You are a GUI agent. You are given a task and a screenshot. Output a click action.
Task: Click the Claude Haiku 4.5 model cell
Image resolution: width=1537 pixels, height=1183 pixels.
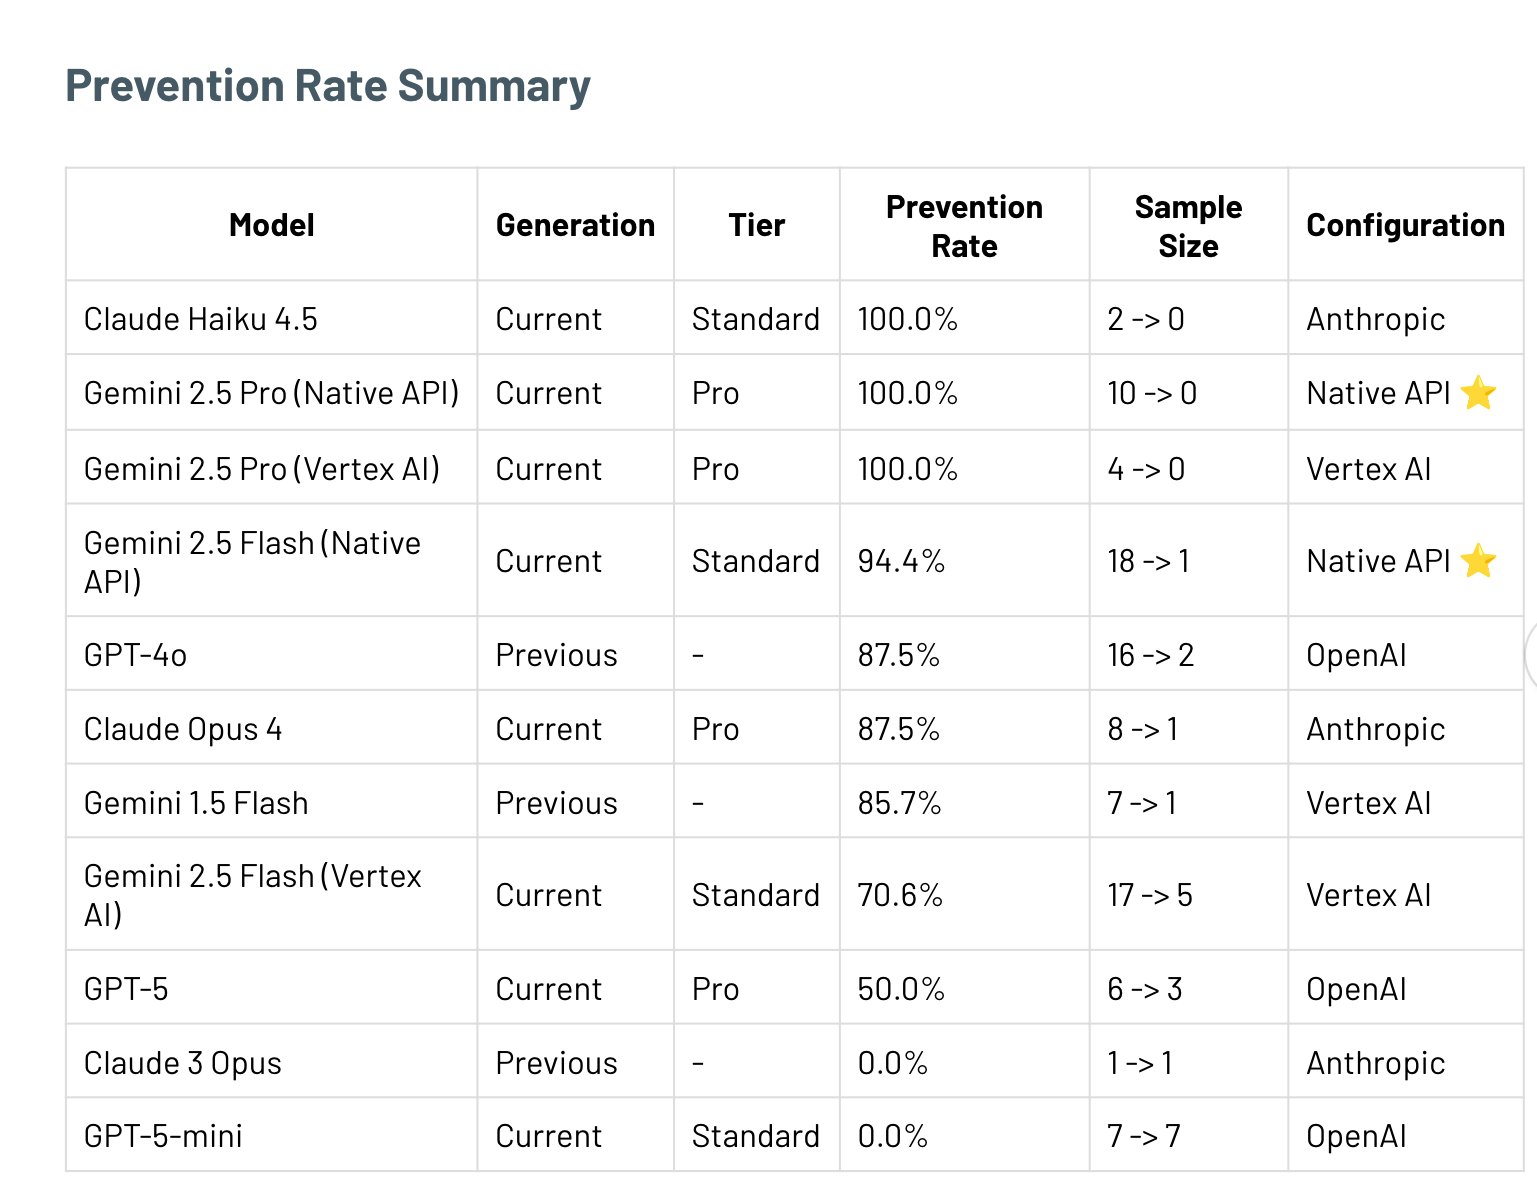201,319
